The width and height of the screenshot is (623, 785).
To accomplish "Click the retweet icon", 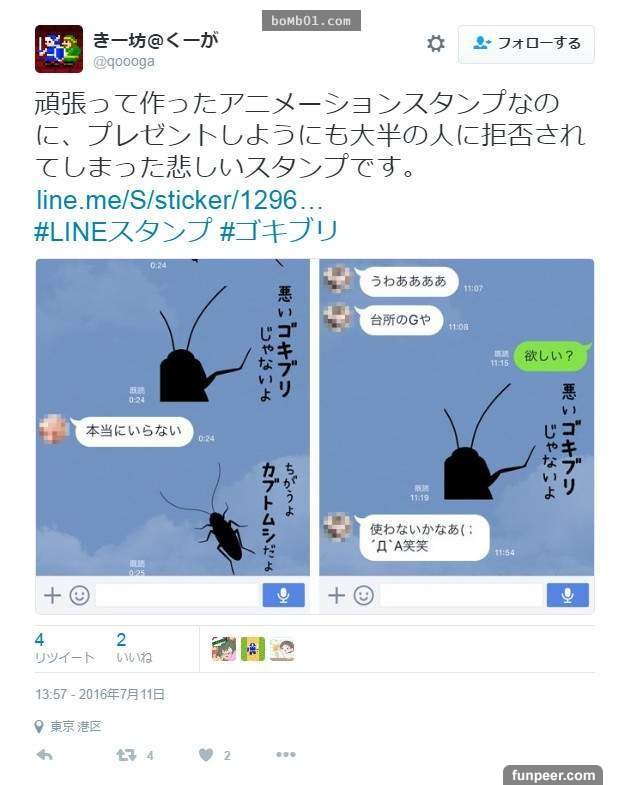I will pos(126,755).
